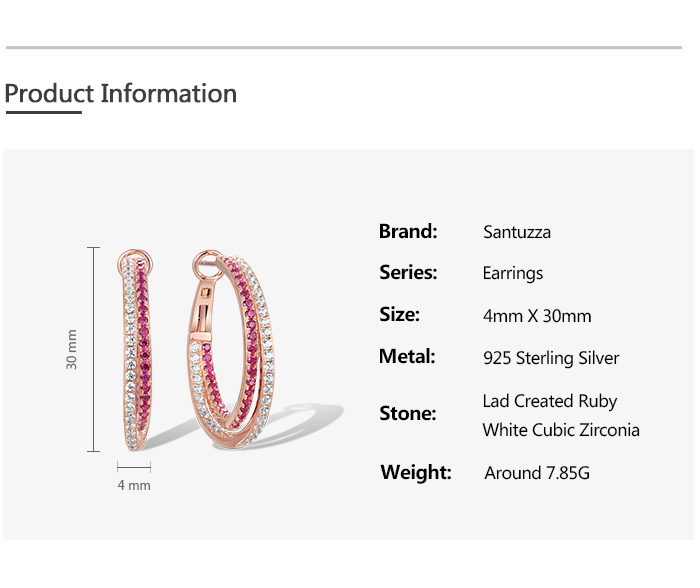Click the 30 mm height dimension label

click(72, 349)
